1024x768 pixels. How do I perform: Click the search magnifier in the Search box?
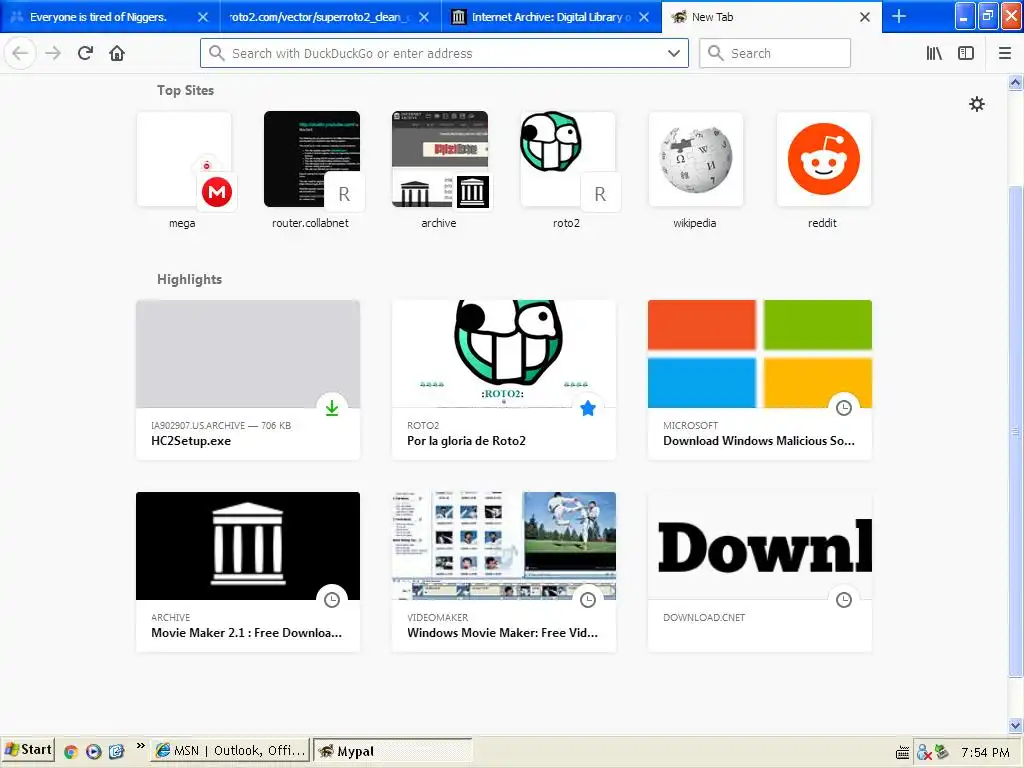(x=716, y=54)
